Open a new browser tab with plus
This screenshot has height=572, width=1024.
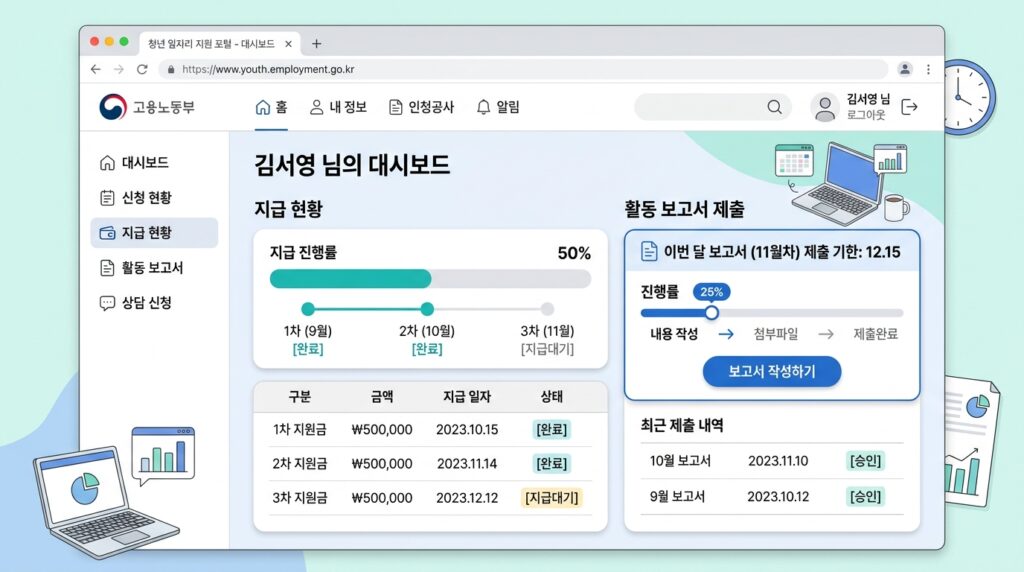pyautogui.click(x=317, y=44)
